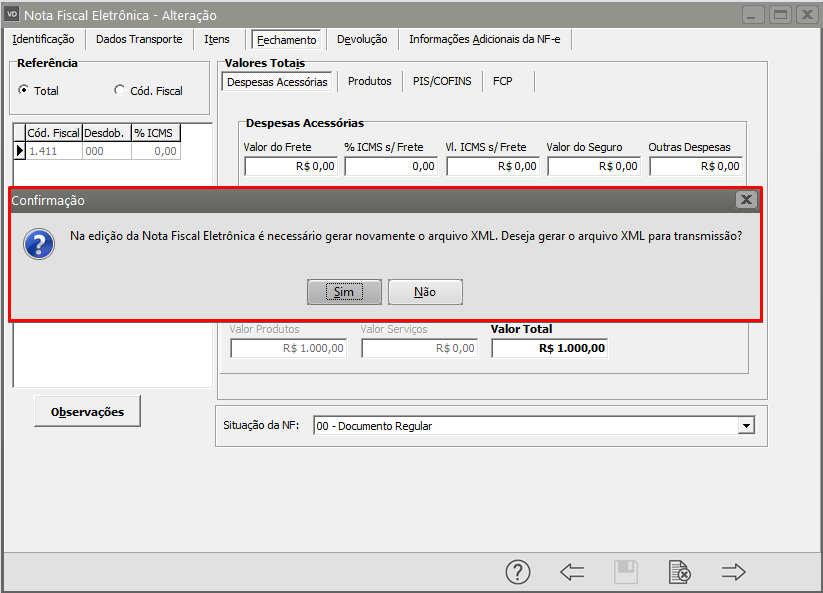Image resolution: width=823 pixels, height=593 pixels.
Task: Open the Situação da NF dropdown
Action: 745,426
